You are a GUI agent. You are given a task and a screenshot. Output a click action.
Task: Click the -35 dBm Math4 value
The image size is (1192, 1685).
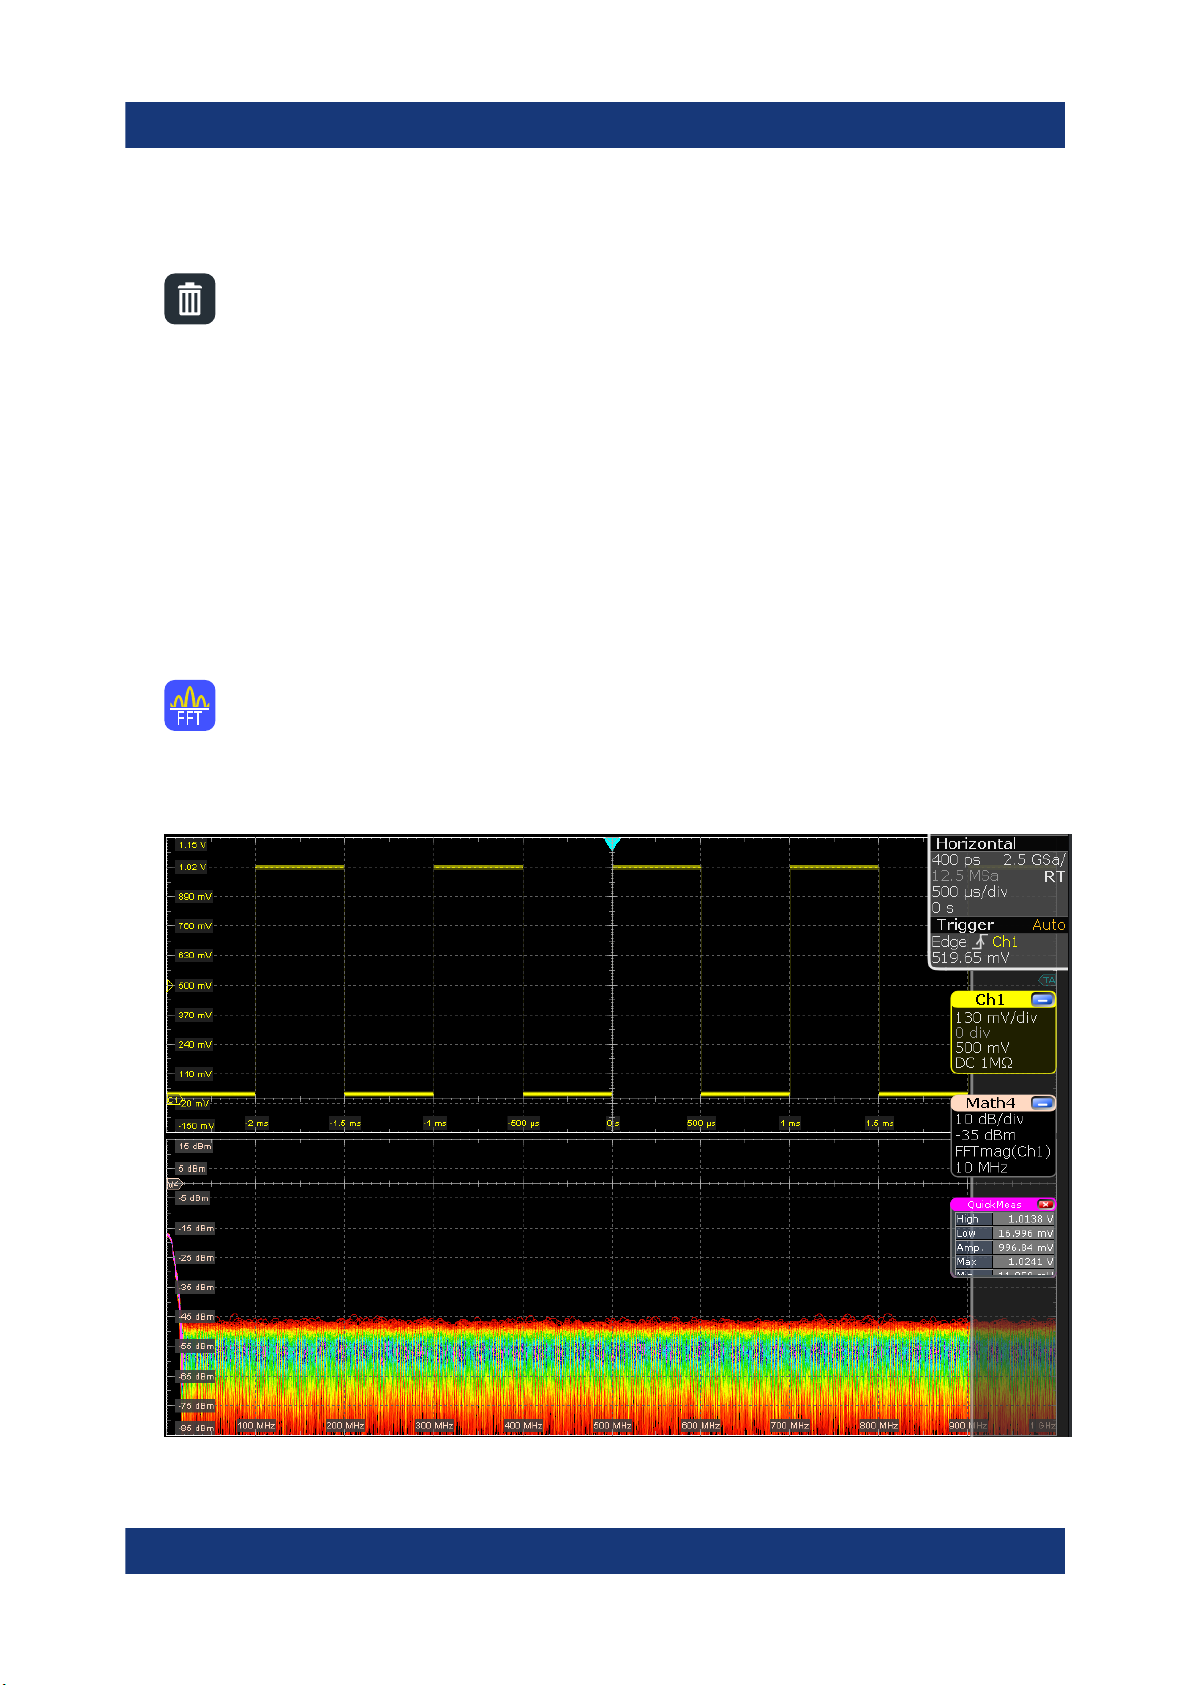pyautogui.click(x=985, y=1135)
